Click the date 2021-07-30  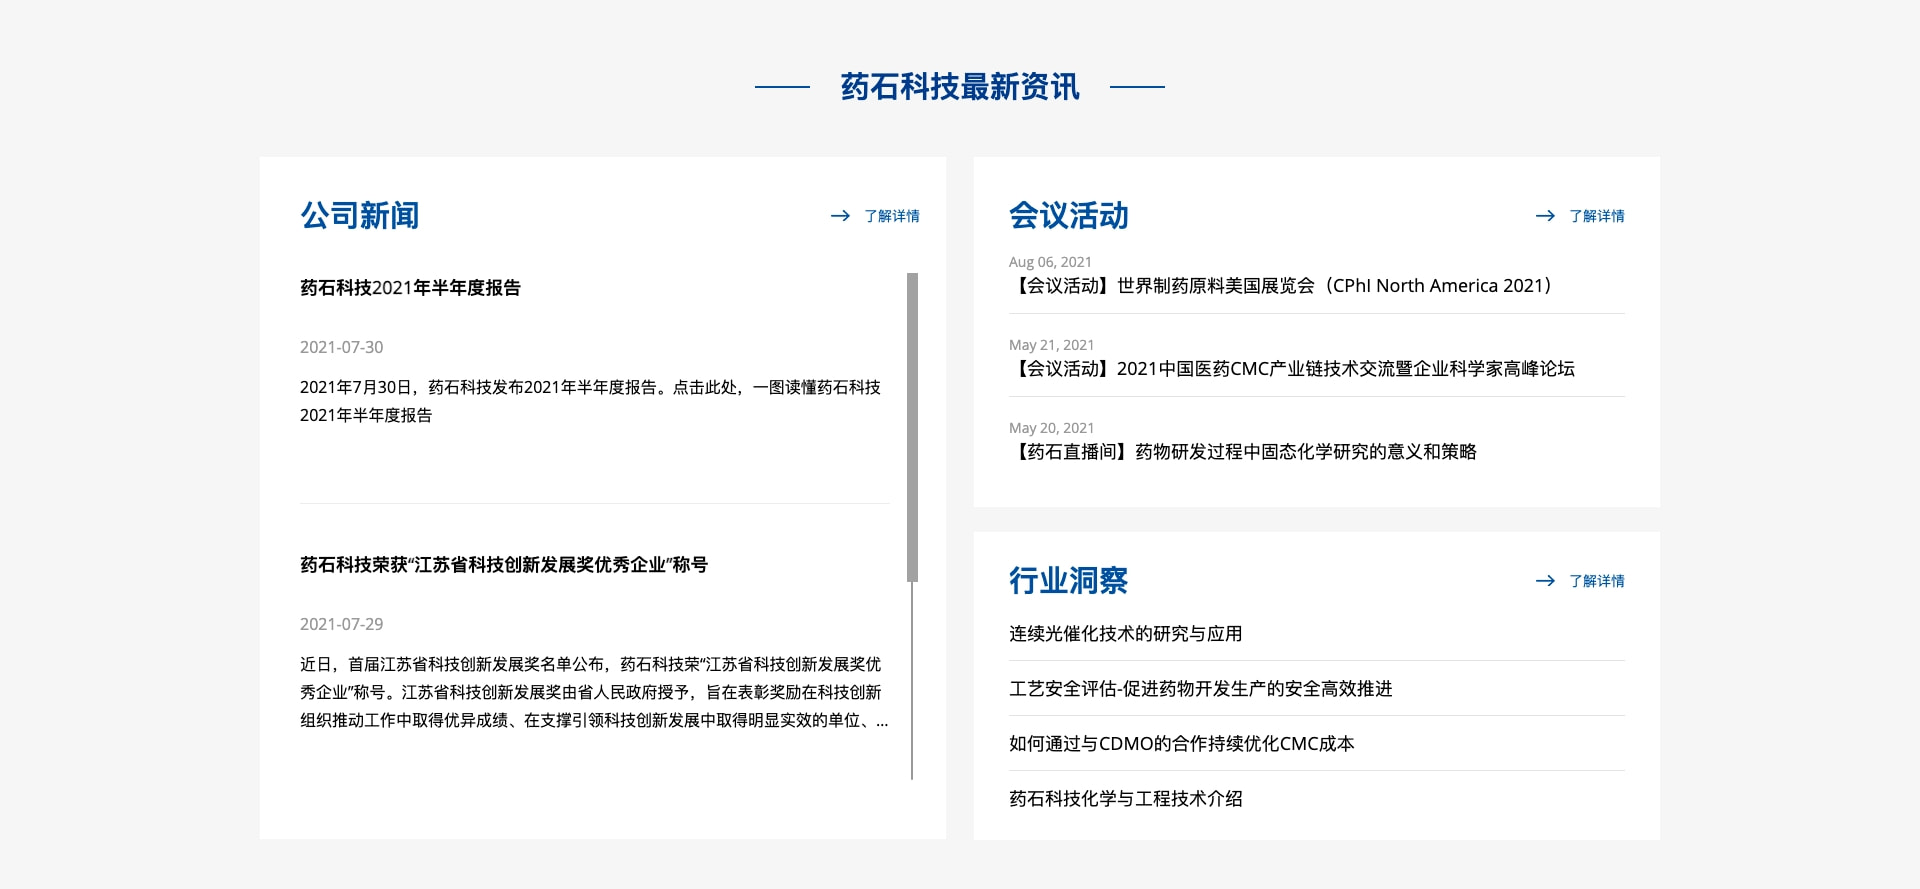click(x=342, y=347)
